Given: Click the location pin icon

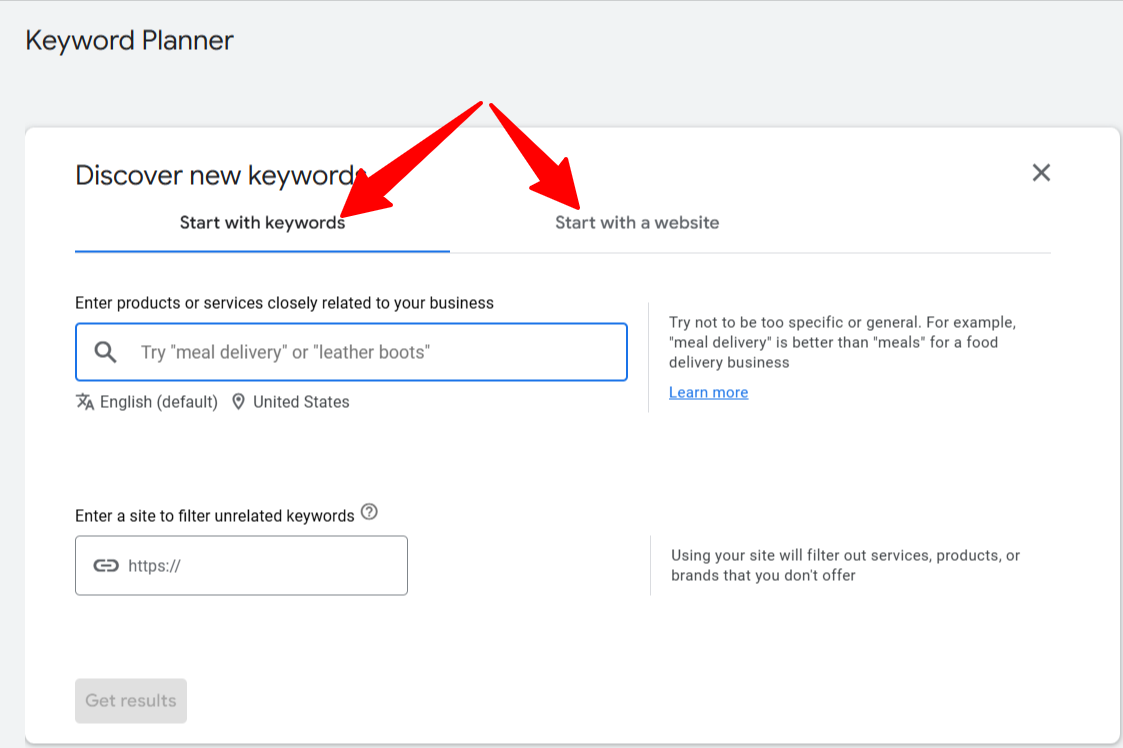Looking at the screenshot, I should (x=238, y=401).
